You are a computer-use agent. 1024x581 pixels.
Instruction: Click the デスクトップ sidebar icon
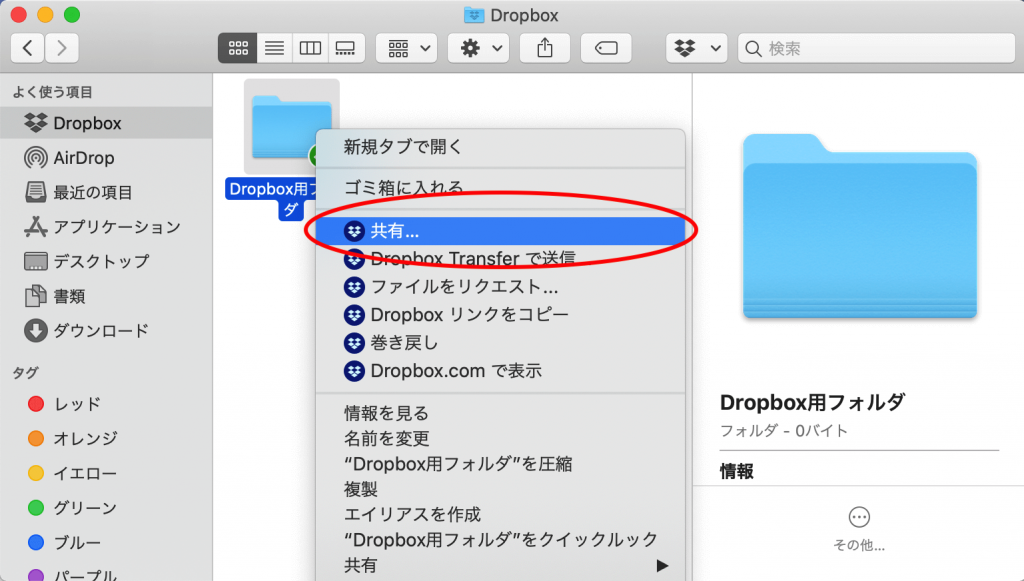pos(35,261)
